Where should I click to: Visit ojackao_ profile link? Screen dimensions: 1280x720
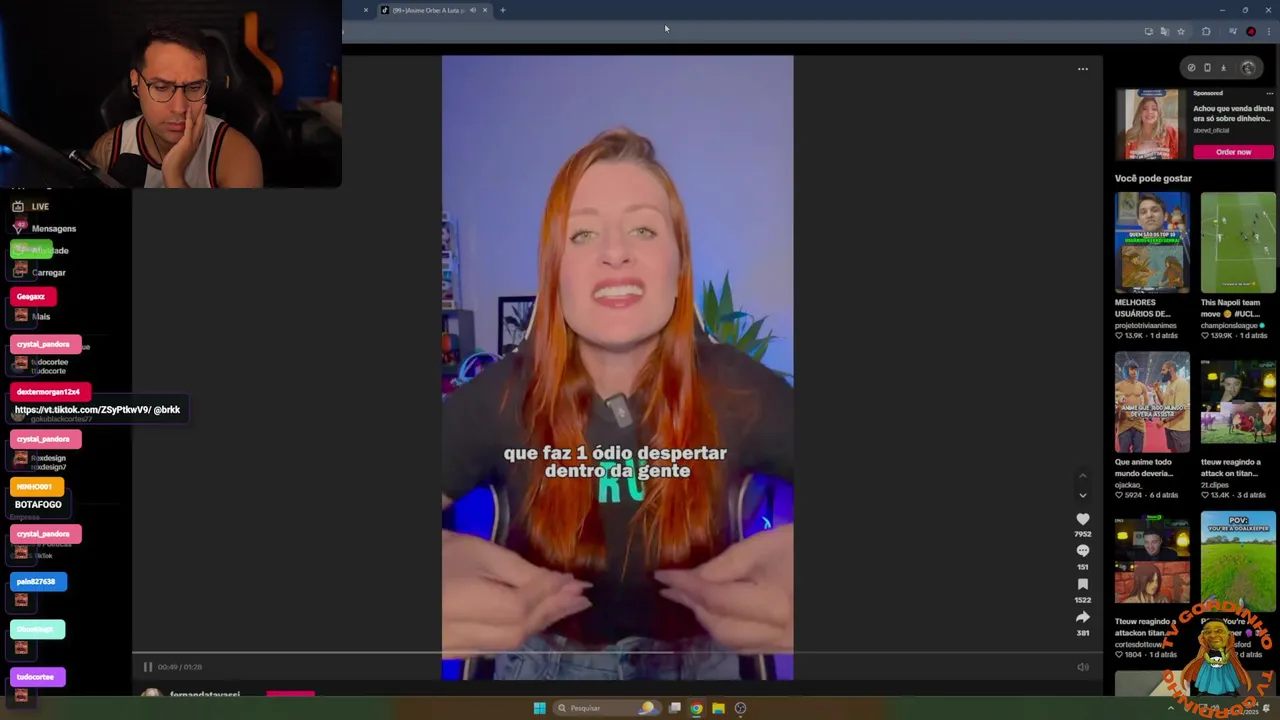pos(1129,485)
